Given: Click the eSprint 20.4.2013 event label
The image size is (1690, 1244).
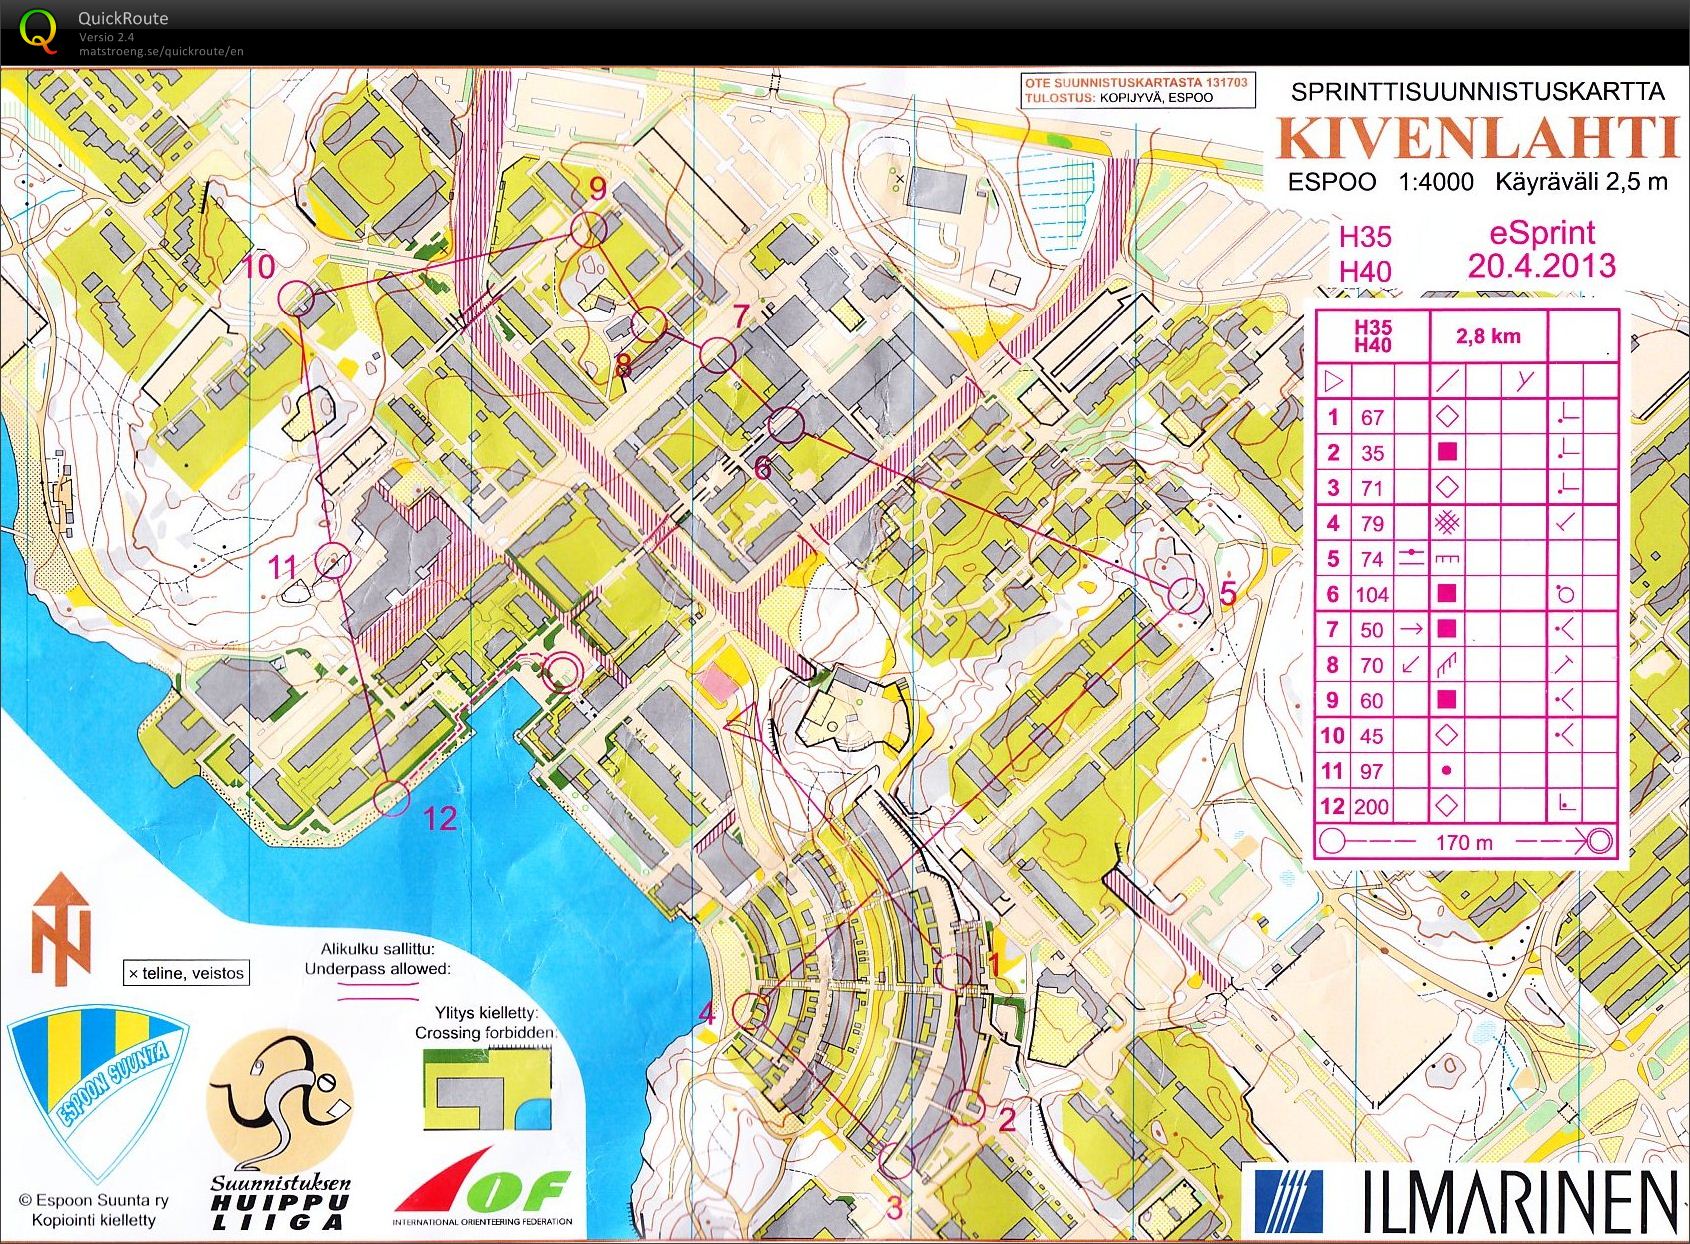Looking at the screenshot, I should [x=1541, y=249].
